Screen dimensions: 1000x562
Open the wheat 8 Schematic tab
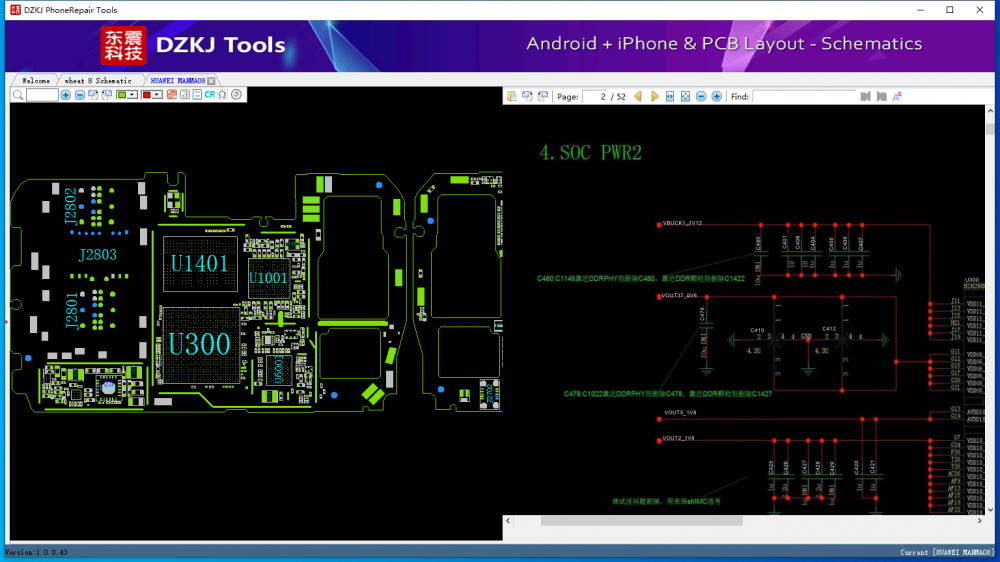[98, 80]
